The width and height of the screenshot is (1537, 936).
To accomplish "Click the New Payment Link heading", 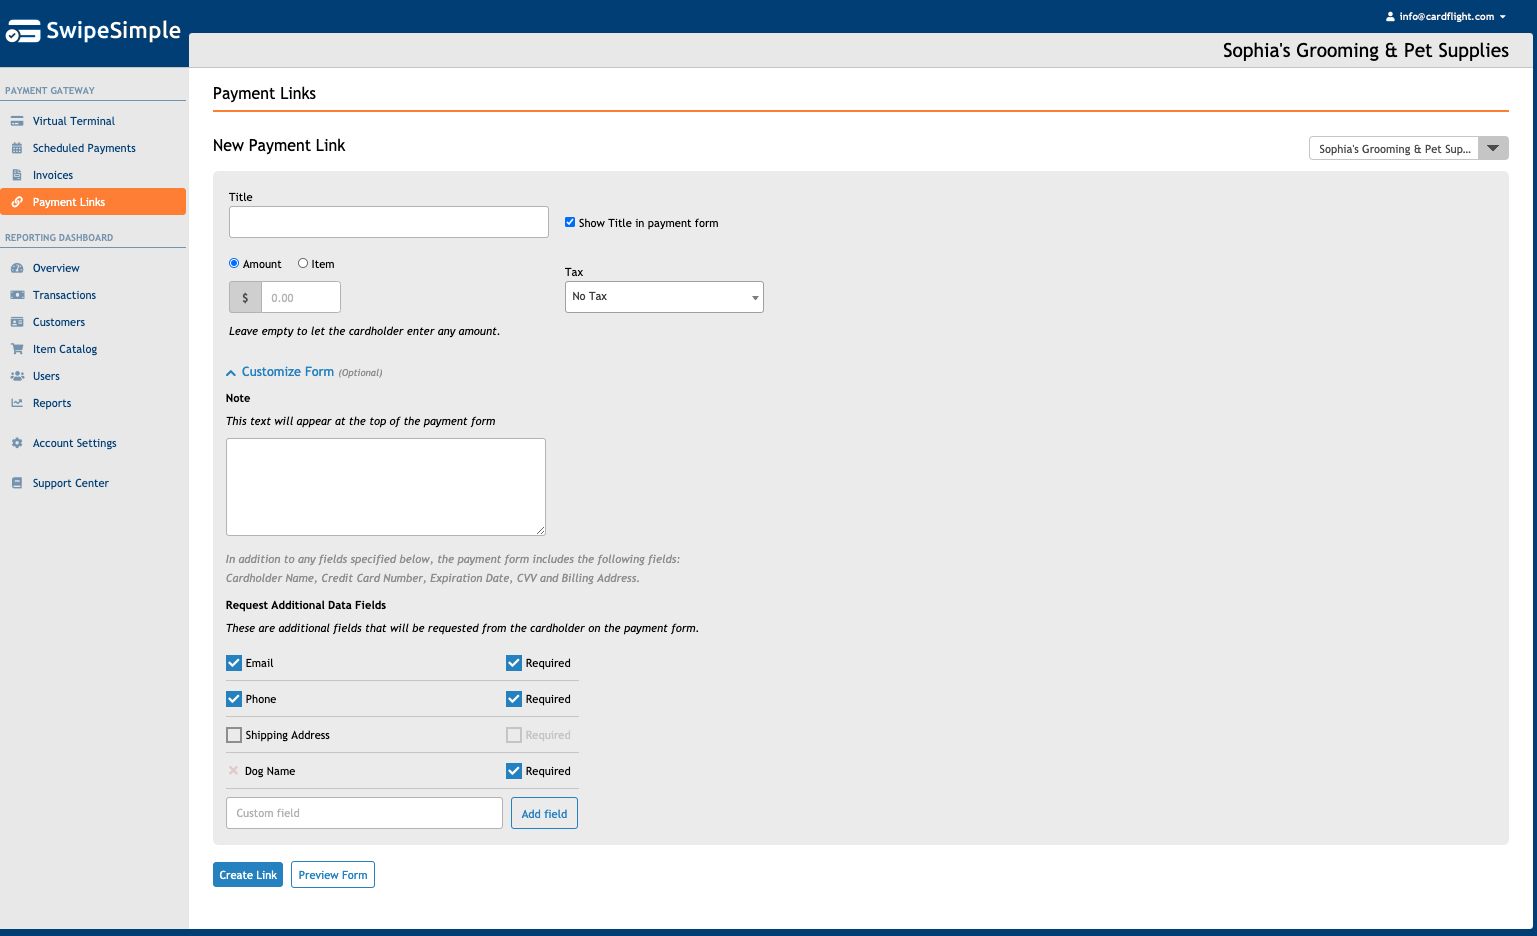I will point(279,145).
